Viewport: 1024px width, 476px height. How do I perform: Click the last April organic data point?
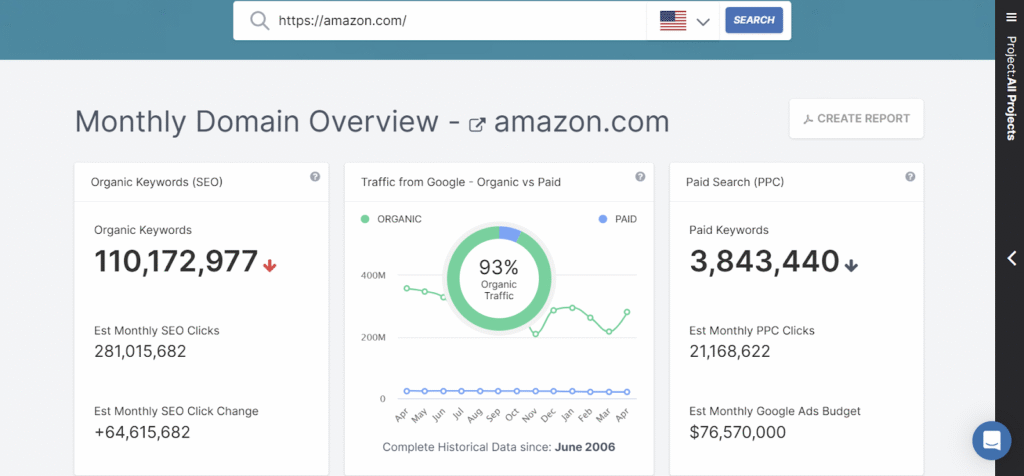coord(627,312)
